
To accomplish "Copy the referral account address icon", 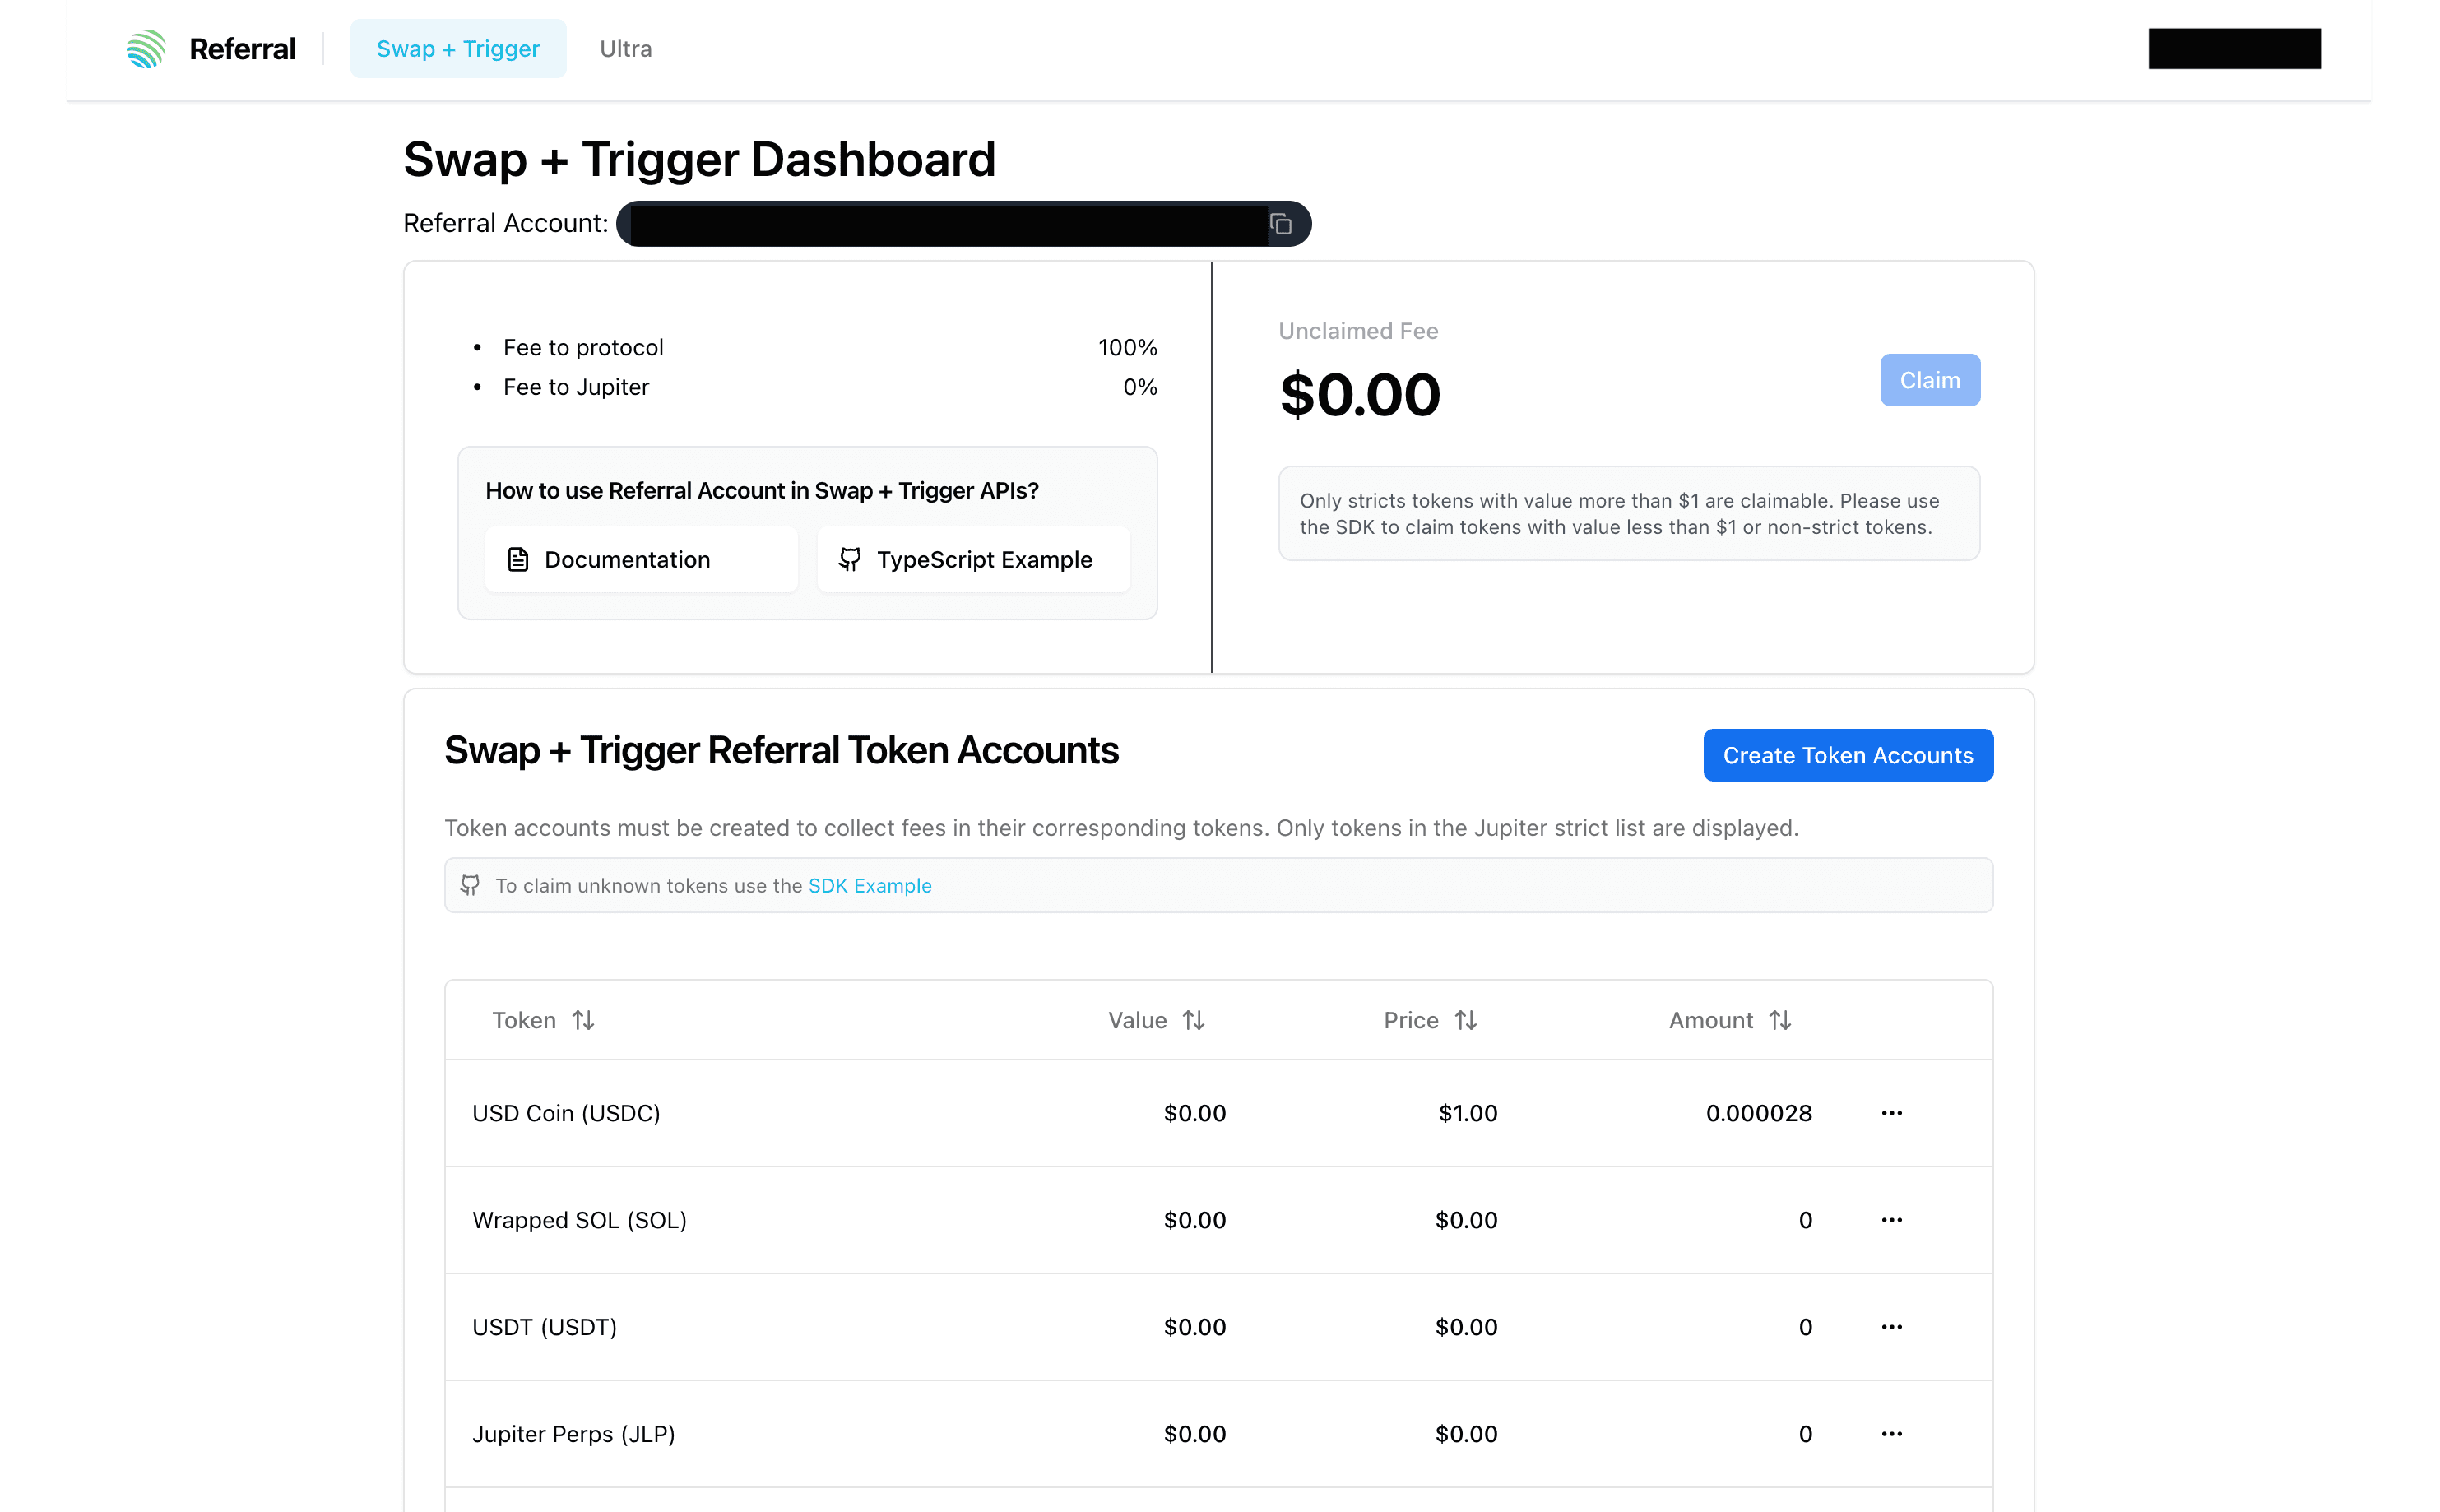I will click(1280, 224).
